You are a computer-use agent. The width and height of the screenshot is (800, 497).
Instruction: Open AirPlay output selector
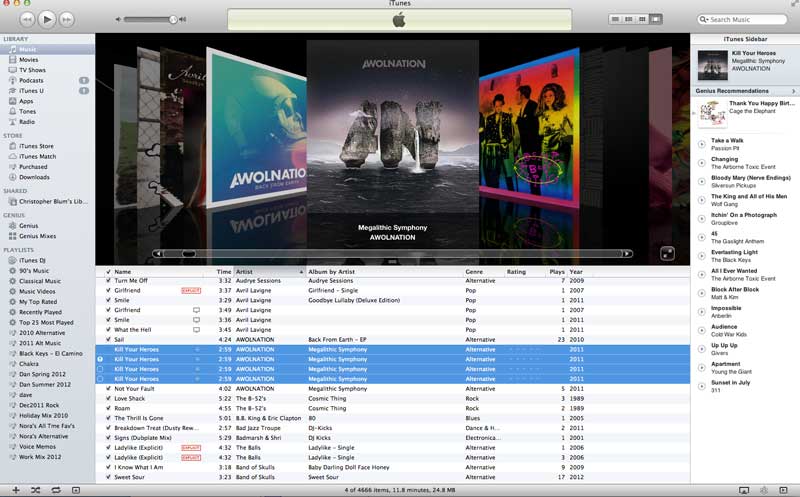(744, 490)
